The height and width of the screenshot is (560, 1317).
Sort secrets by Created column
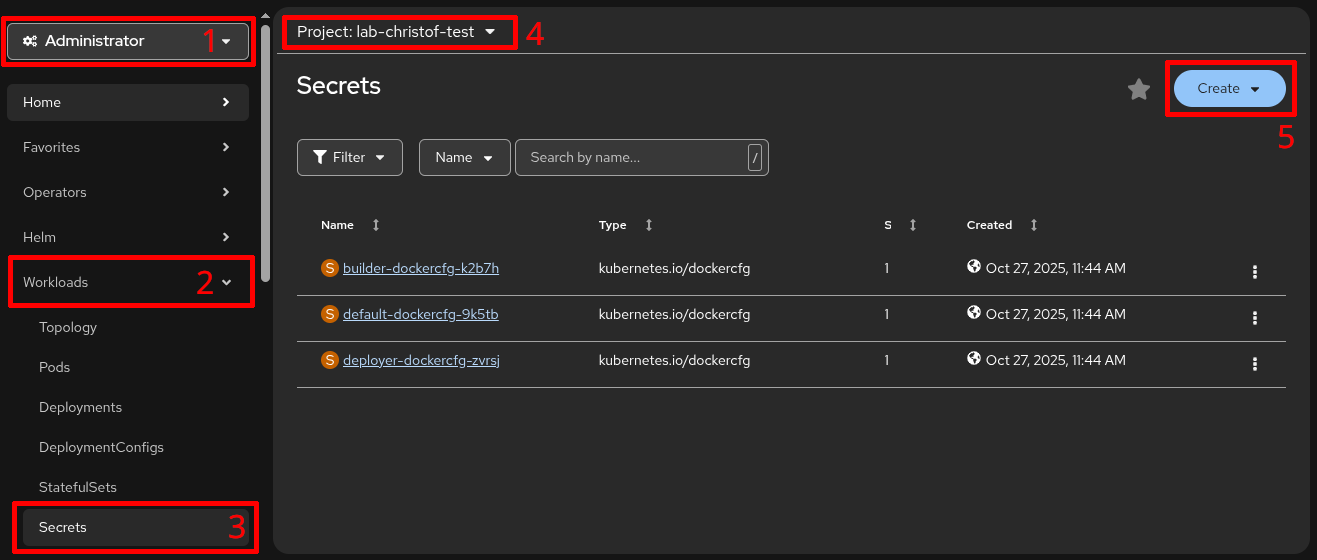(x=1033, y=226)
